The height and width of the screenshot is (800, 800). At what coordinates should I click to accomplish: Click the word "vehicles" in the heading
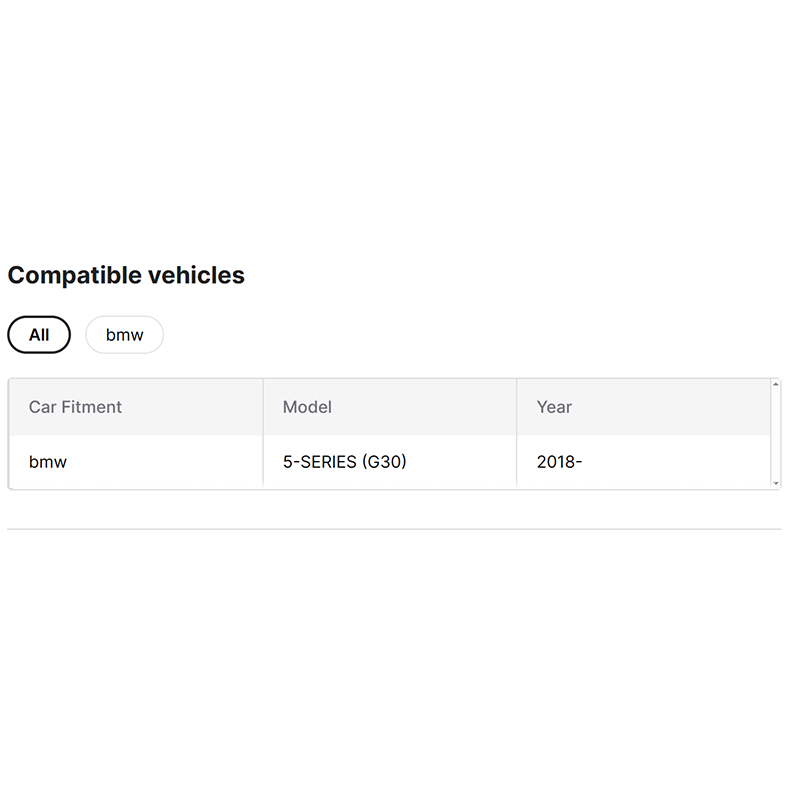pos(198,275)
